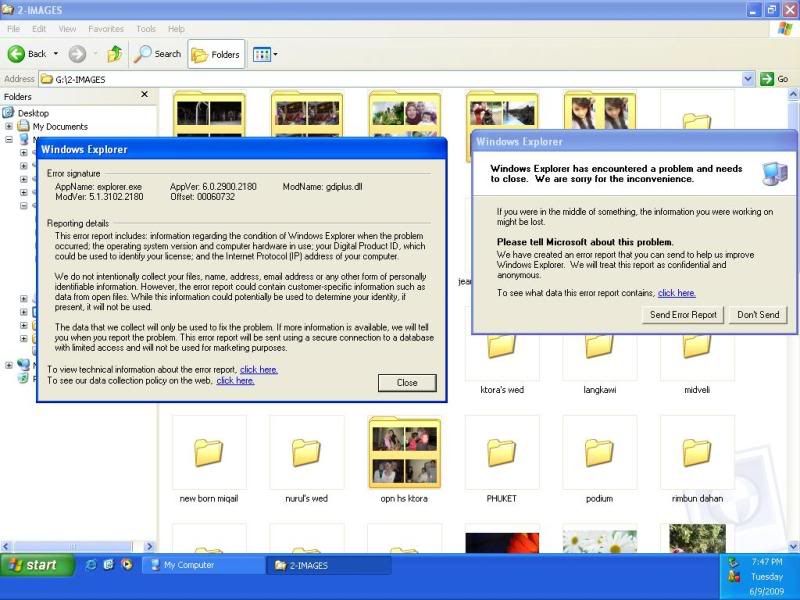Image resolution: width=800 pixels, height=600 pixels.
Task: Expand the My Documents tree node
Action: (x=9, y=126)
